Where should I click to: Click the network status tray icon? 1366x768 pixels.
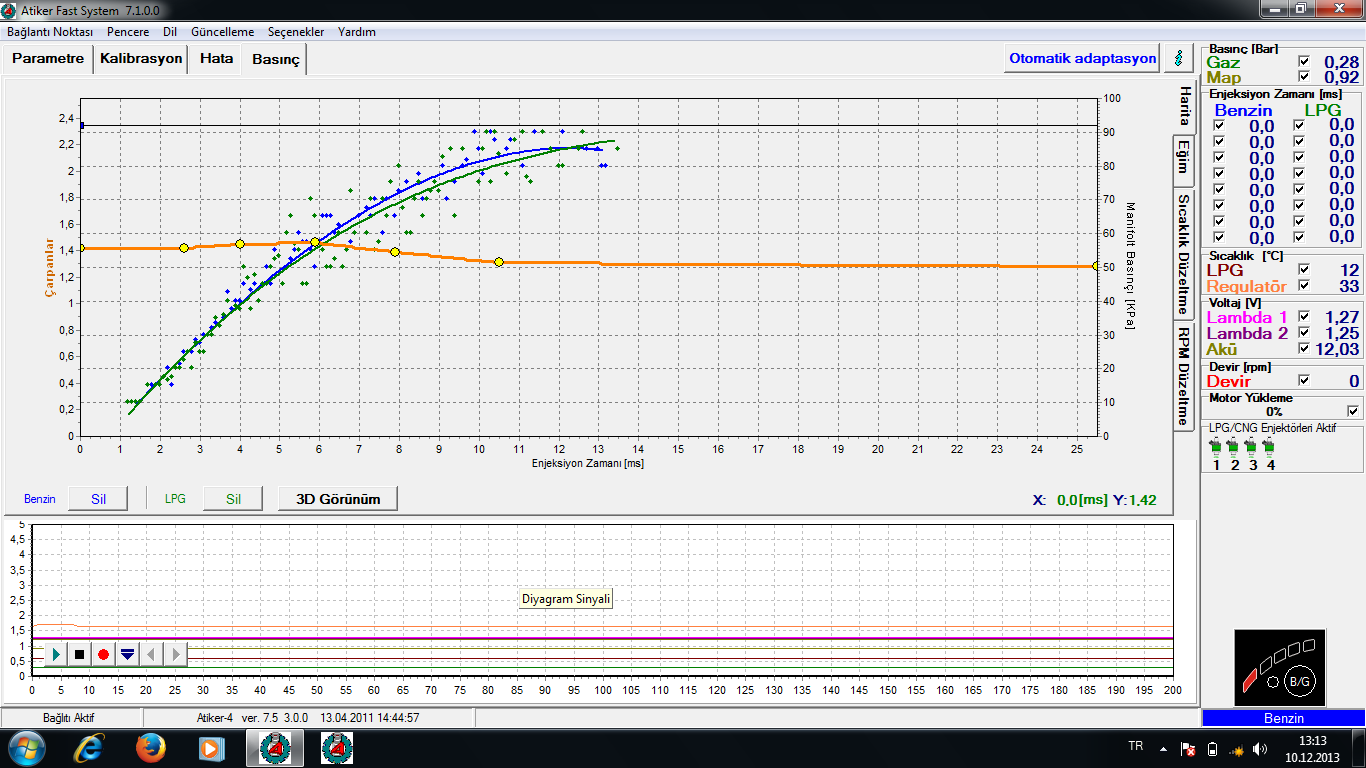[1236, 749]
